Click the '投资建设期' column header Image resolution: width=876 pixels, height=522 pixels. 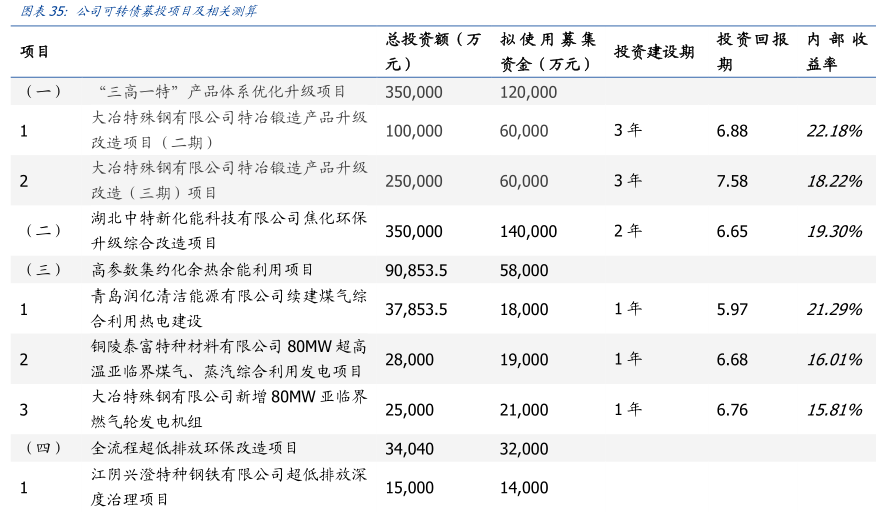tap(654, 52)
